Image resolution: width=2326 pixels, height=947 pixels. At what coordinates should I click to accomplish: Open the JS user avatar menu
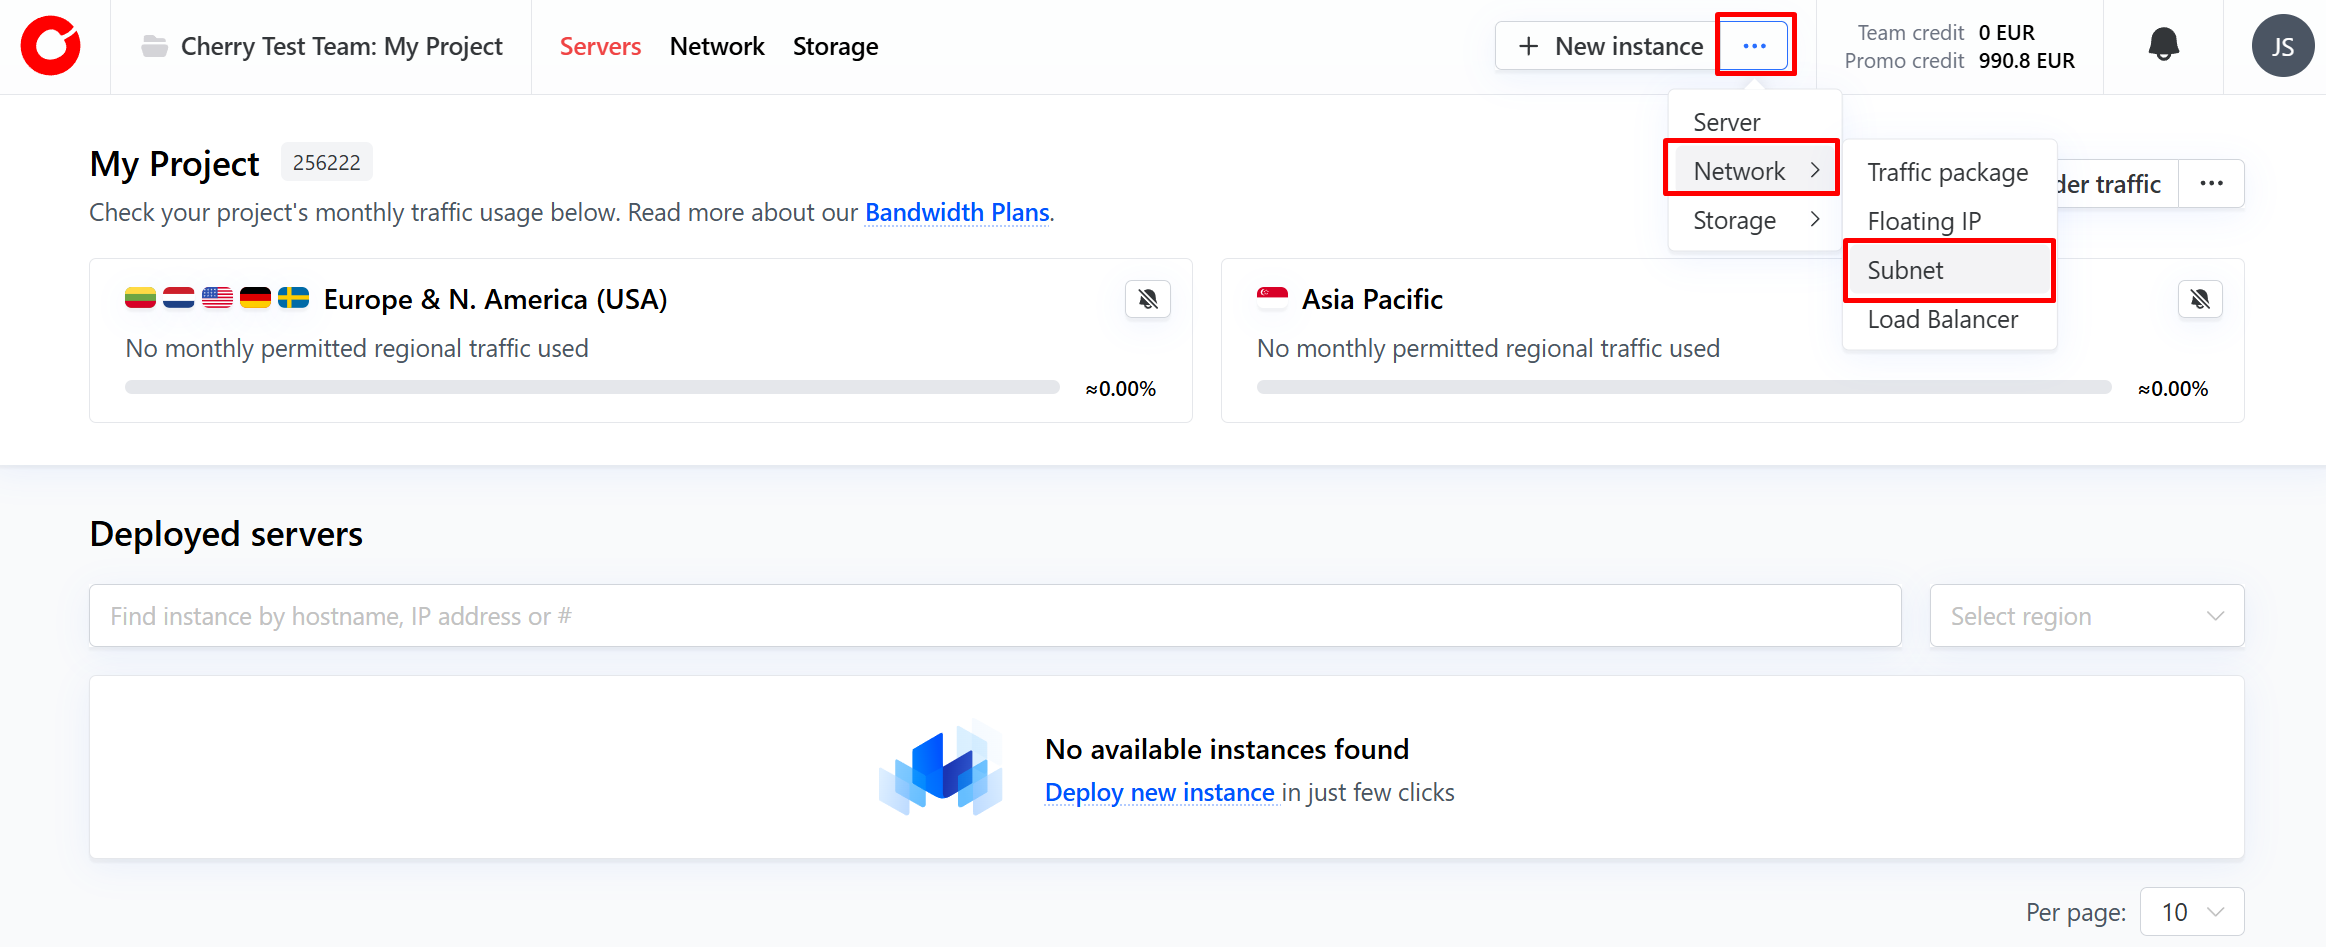point(2282,46)
